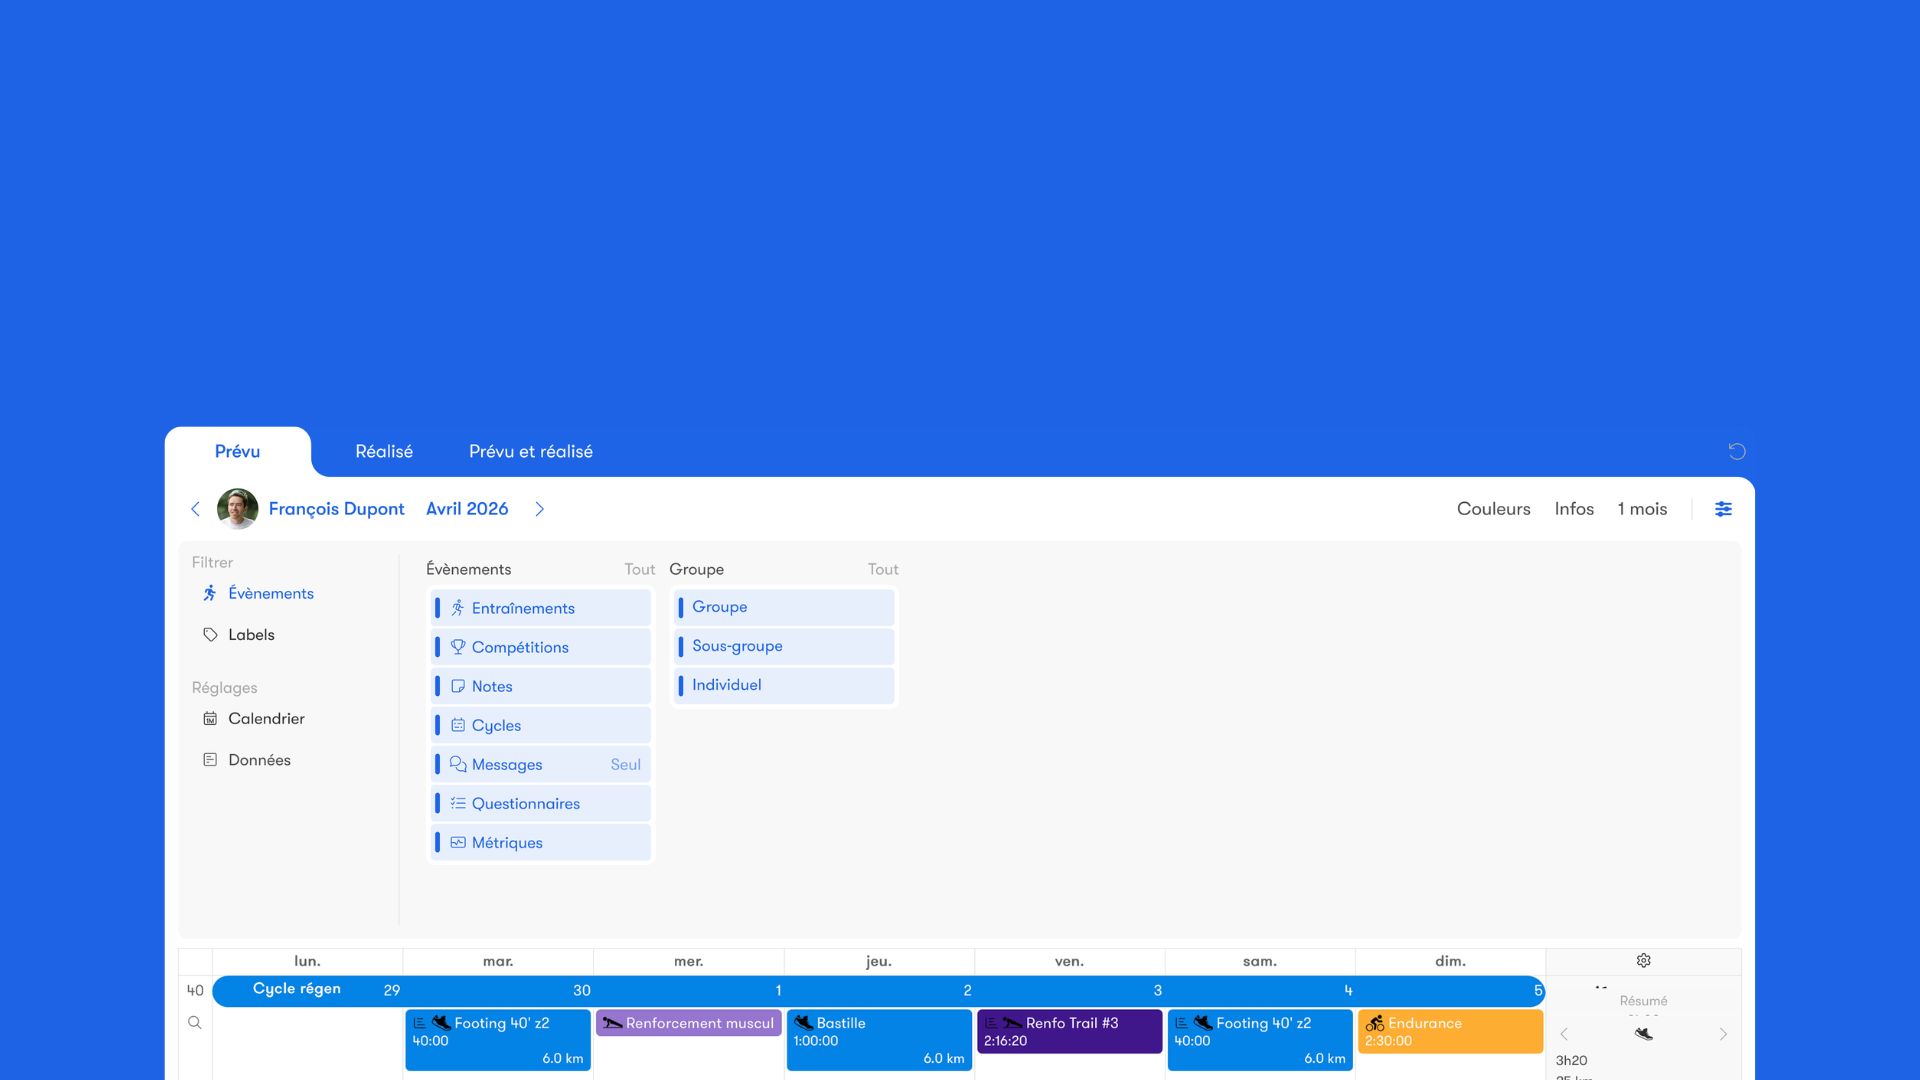Screen dimensions: 1920x1080
Task: Toggle the Entraînements event filter
Action: 541,608
